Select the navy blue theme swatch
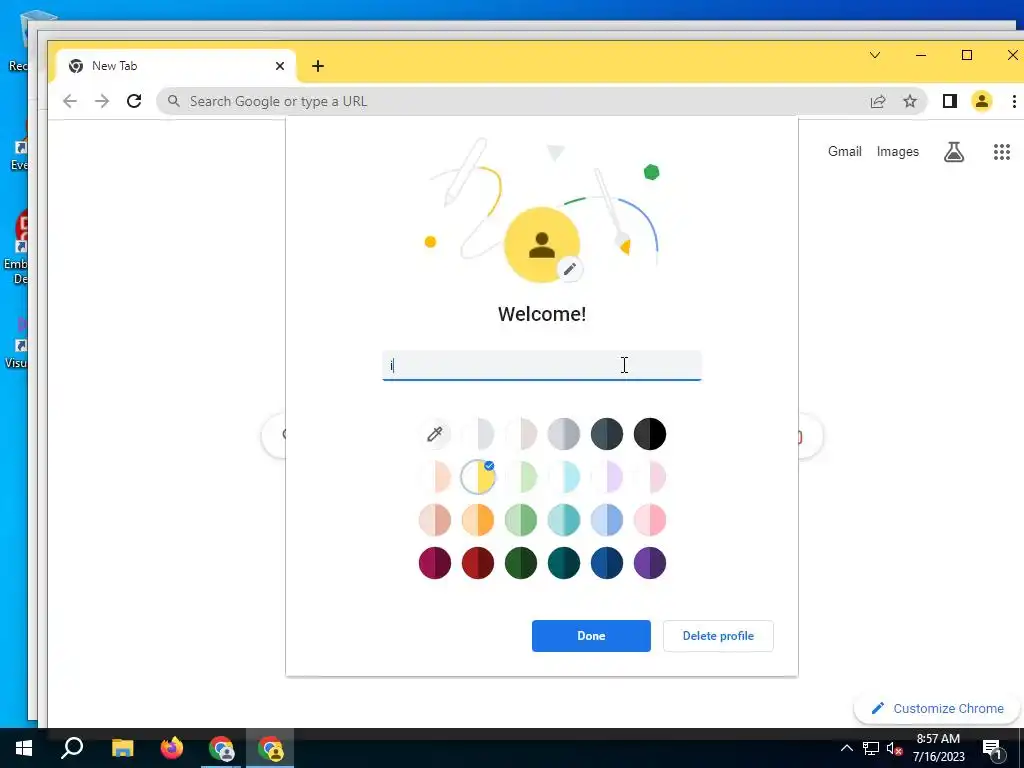1024x768 pixels. 607,564
